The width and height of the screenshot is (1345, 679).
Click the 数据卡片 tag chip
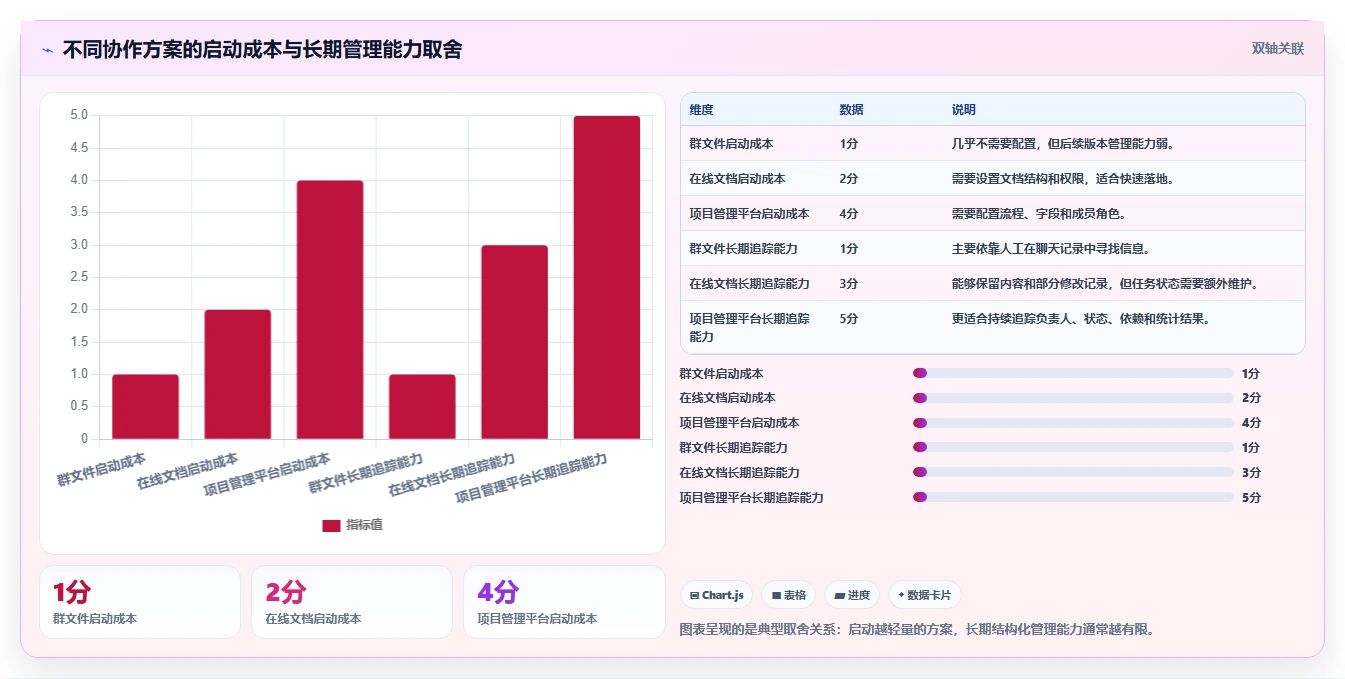(925, 595)
